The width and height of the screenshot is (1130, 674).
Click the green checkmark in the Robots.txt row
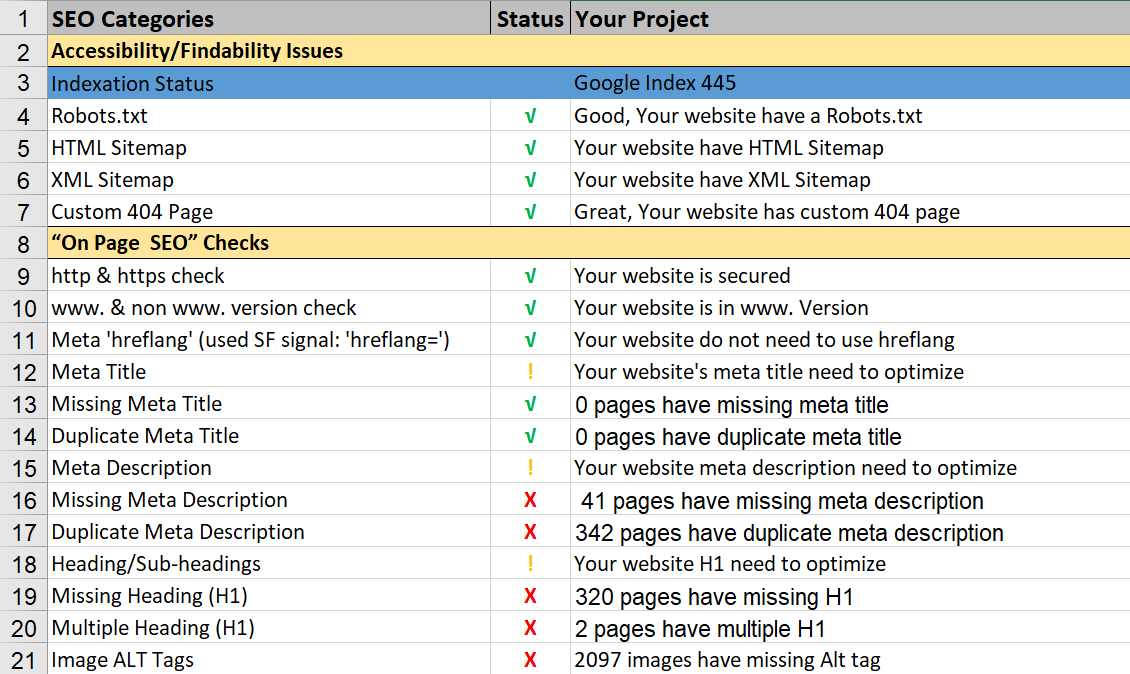click(x=530, y=116)
